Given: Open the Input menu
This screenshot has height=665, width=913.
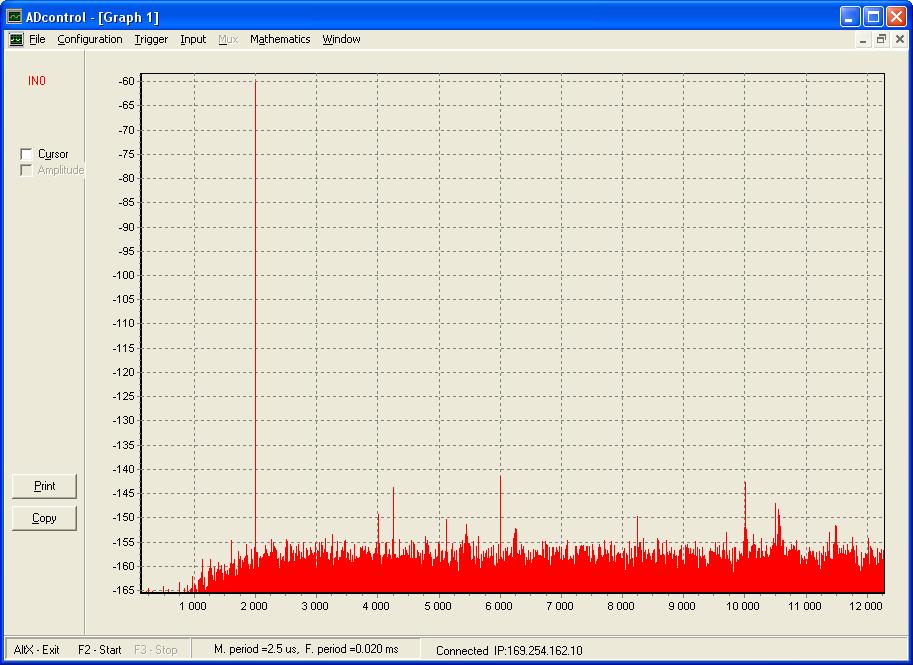Looking at the screenshot, I should pyautogui.click(x=193, y=39).
